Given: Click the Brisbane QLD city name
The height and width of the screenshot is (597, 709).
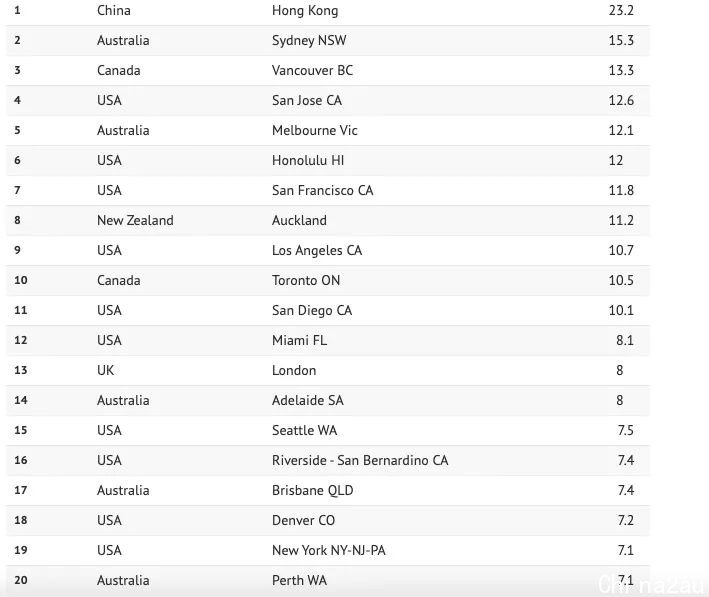Looking at the screenshot, I should pyautogui.click(x=312, y=491).
